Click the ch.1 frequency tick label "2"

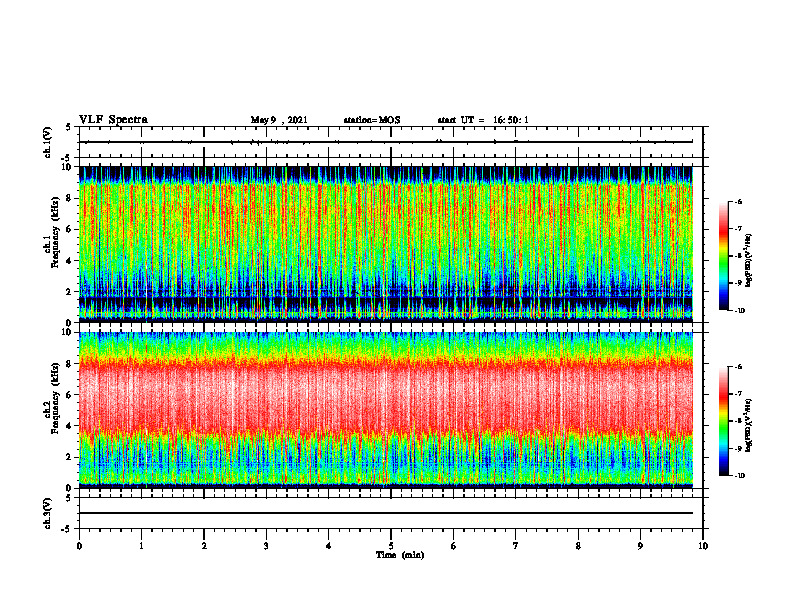(x=70, y=292)
